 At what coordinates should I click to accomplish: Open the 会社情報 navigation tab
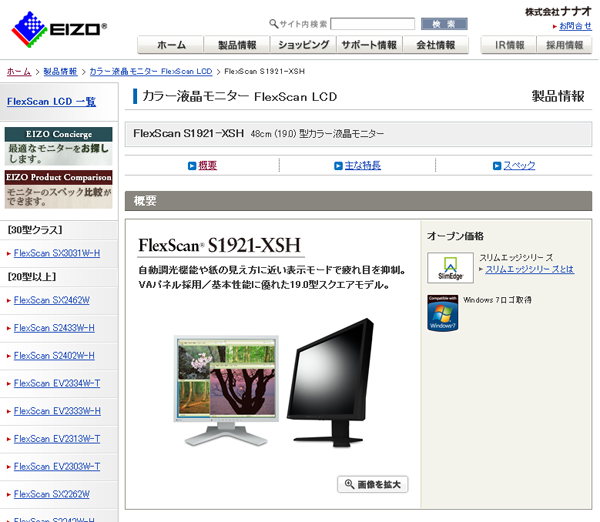pyautogui.click(x=435, y=45)
